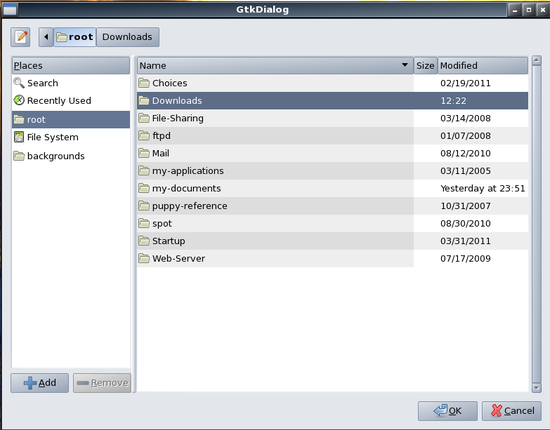550x430 pixels.
Task: Click the puppy-reference folder icon
Action: [144, 206]
